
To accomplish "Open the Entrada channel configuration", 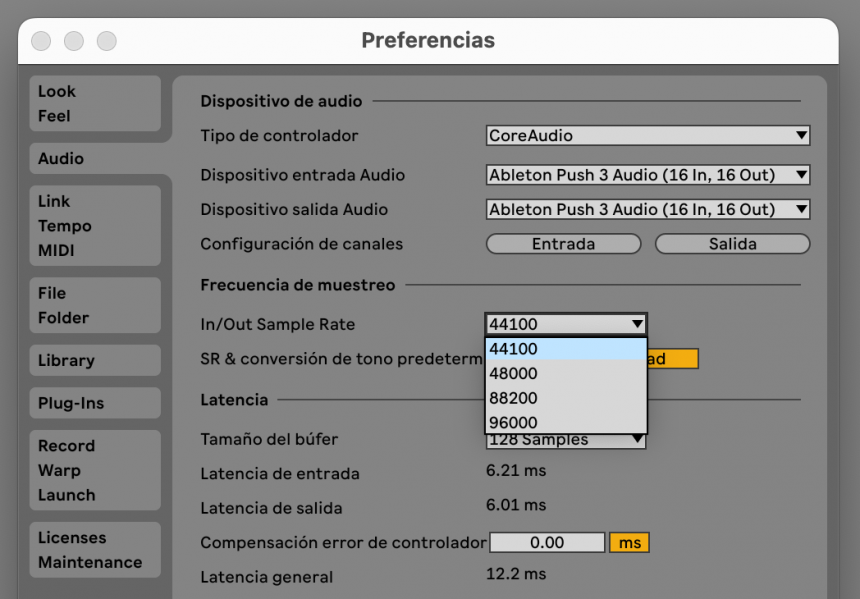I will tap(563, 243).
